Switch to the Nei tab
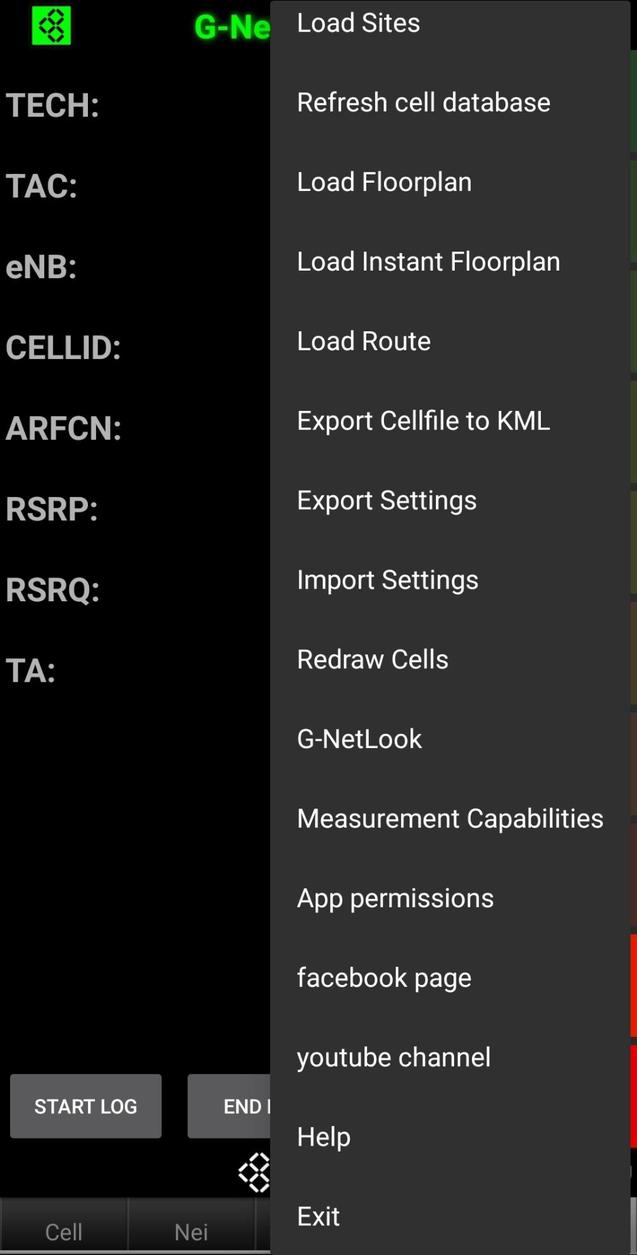 (190, 1232)
